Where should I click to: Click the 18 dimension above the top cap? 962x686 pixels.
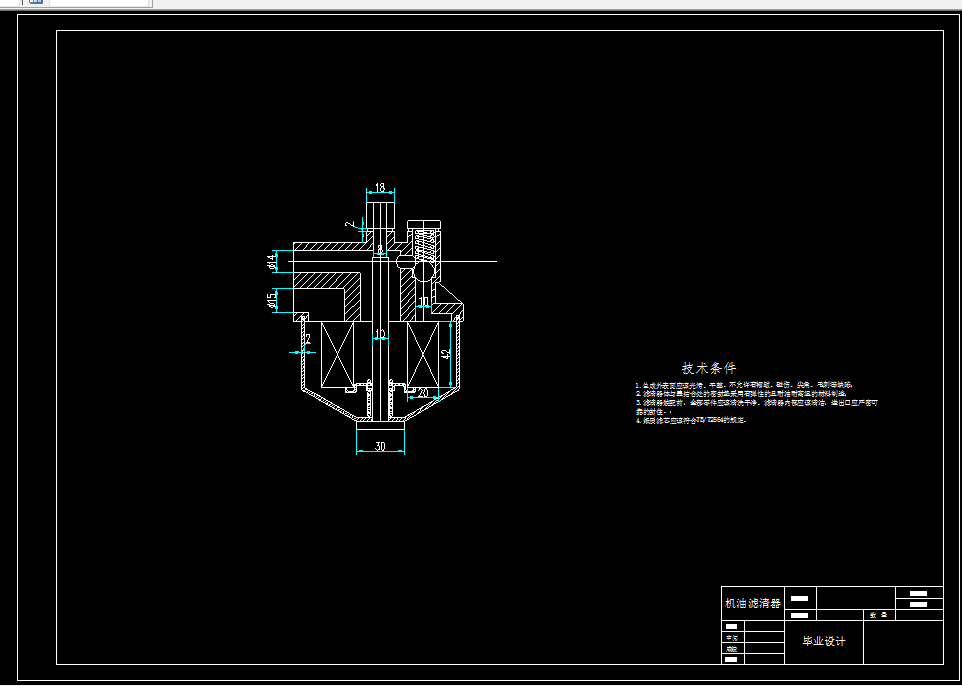tap(380, 188)
